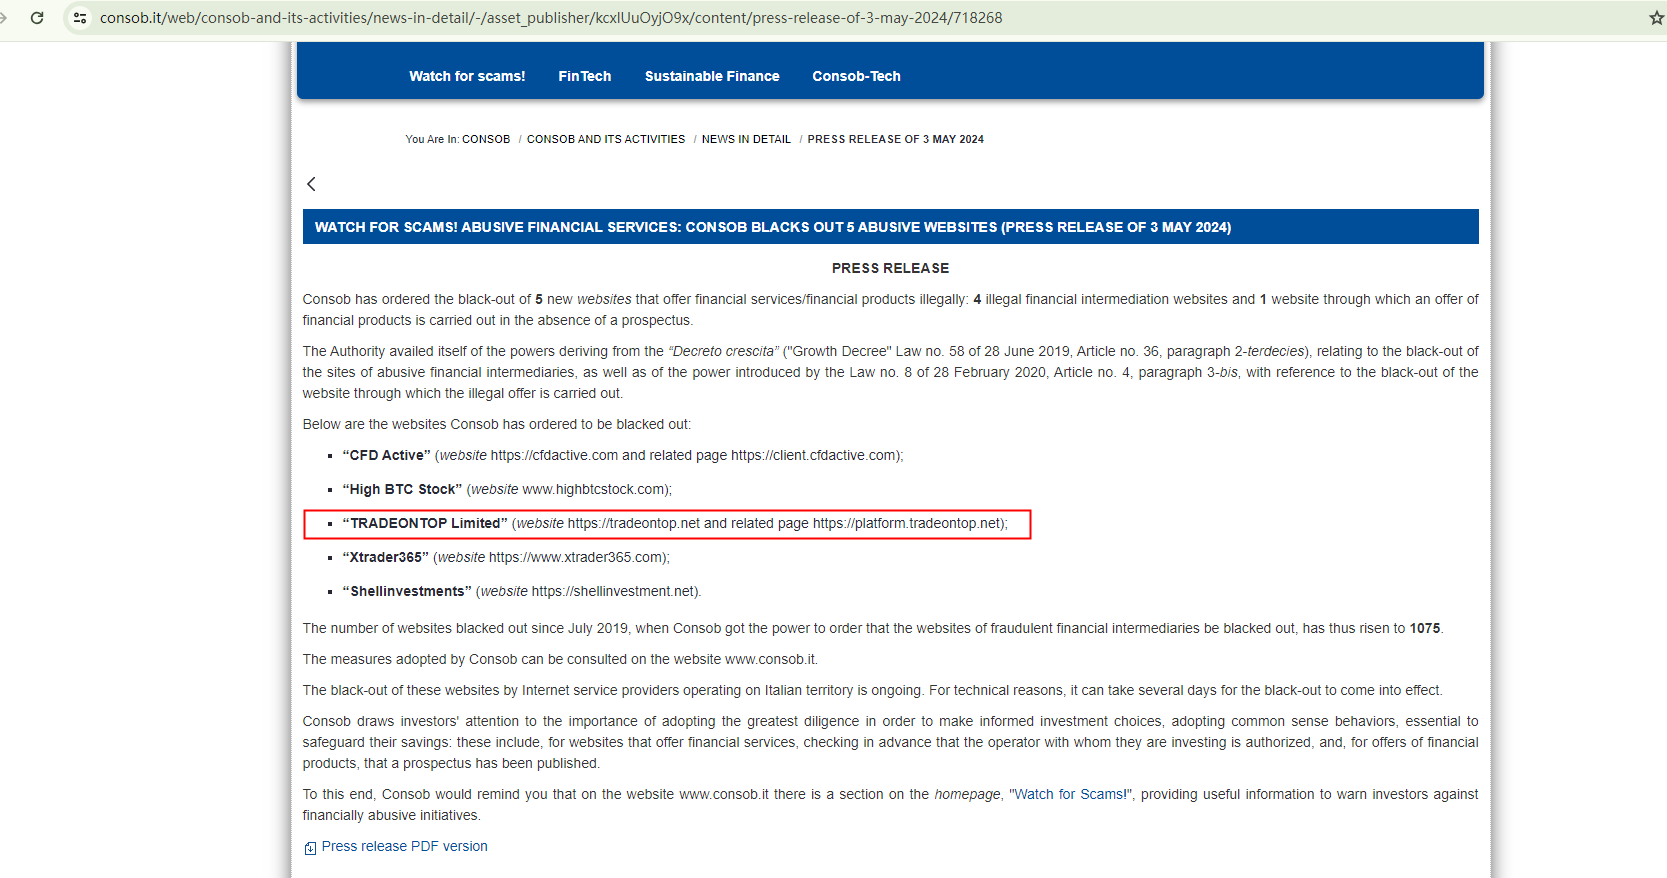Click the "TRADEONTOP Limited" list entry
This screenshot has width=1667, height=878.
coord(675,523)
